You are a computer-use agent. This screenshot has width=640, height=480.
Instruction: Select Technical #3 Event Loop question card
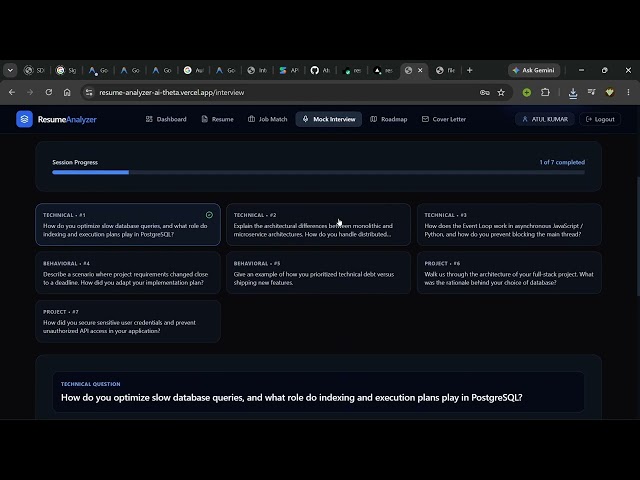(509, 224)
